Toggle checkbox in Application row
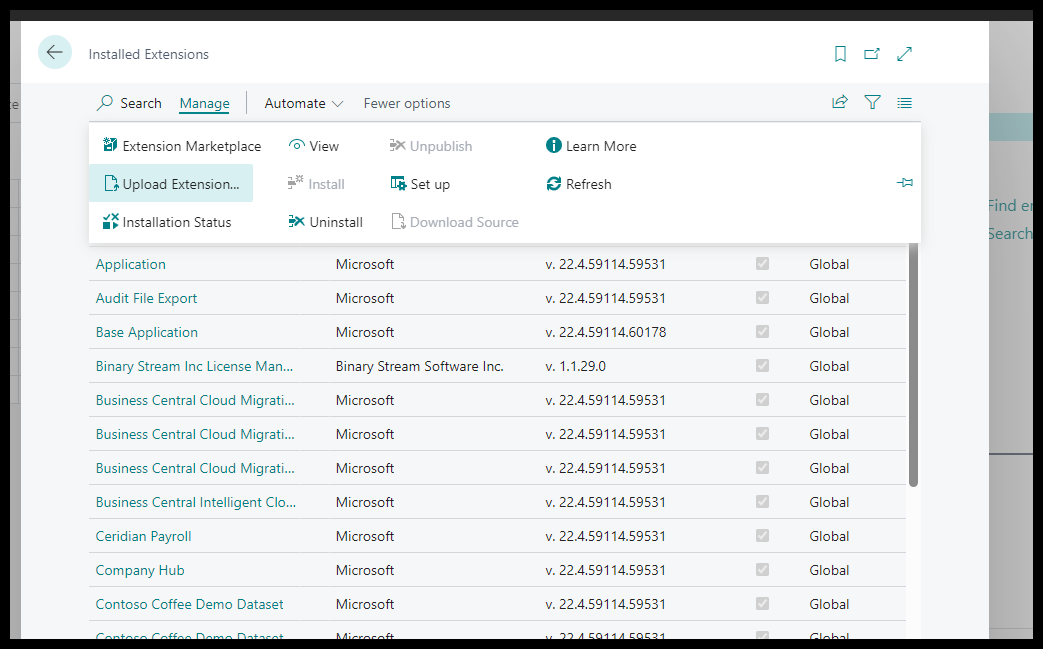 pyautogui.click(x=762, y=264)
